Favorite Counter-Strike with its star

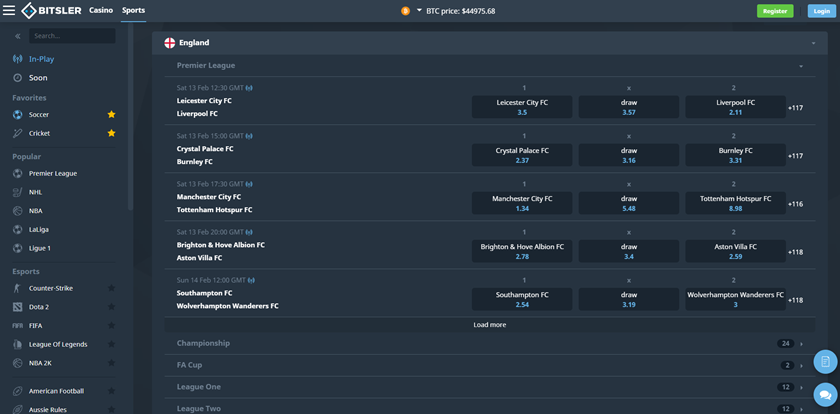tap(111, 288)
